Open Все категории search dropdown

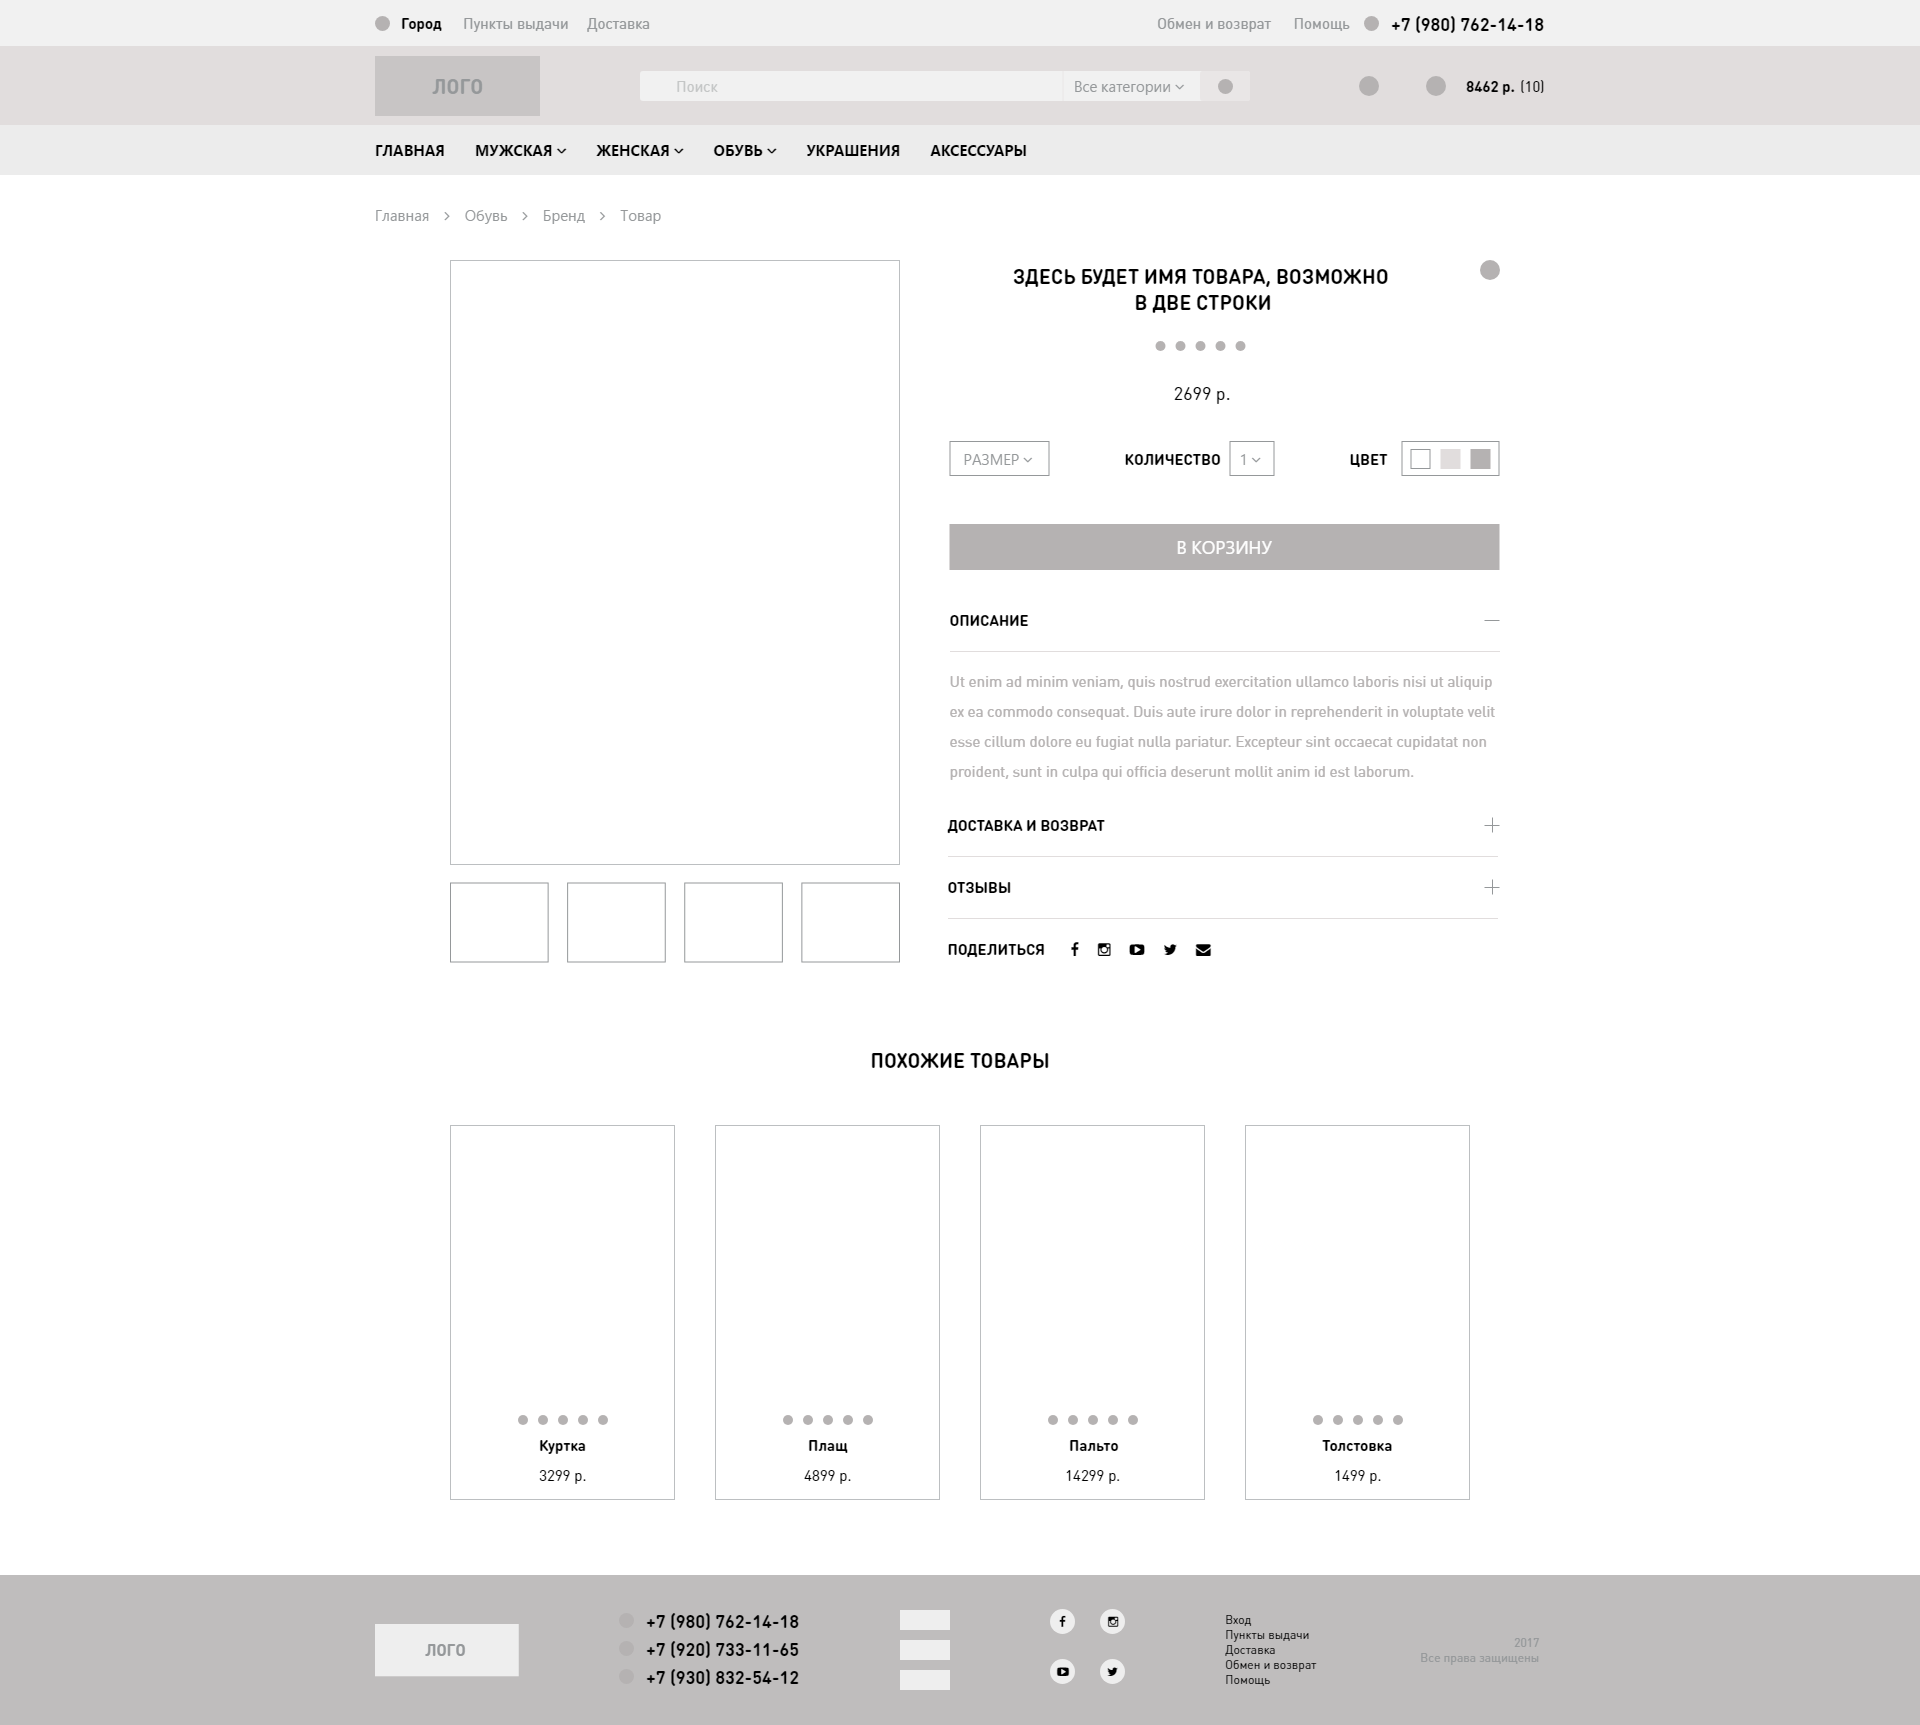1129,87
